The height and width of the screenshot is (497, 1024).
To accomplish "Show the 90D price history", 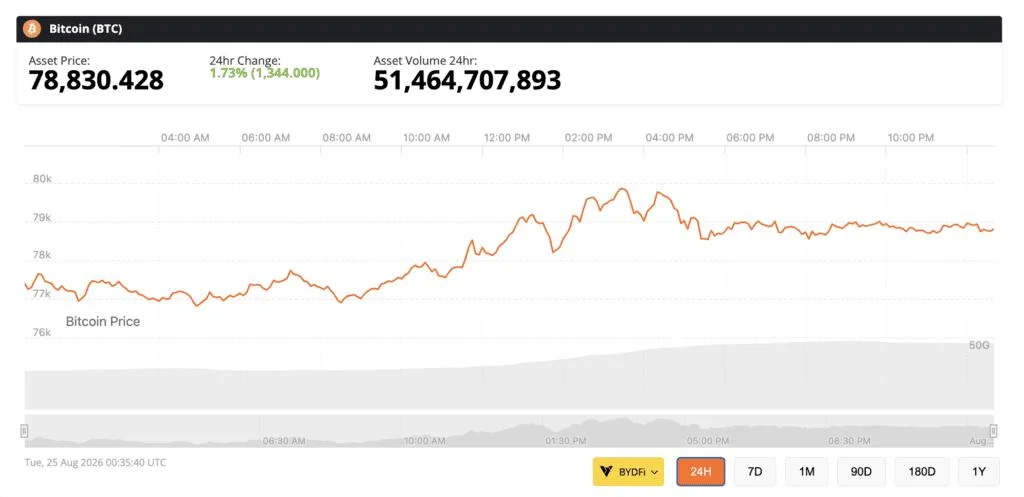I will tap(861, 472).
